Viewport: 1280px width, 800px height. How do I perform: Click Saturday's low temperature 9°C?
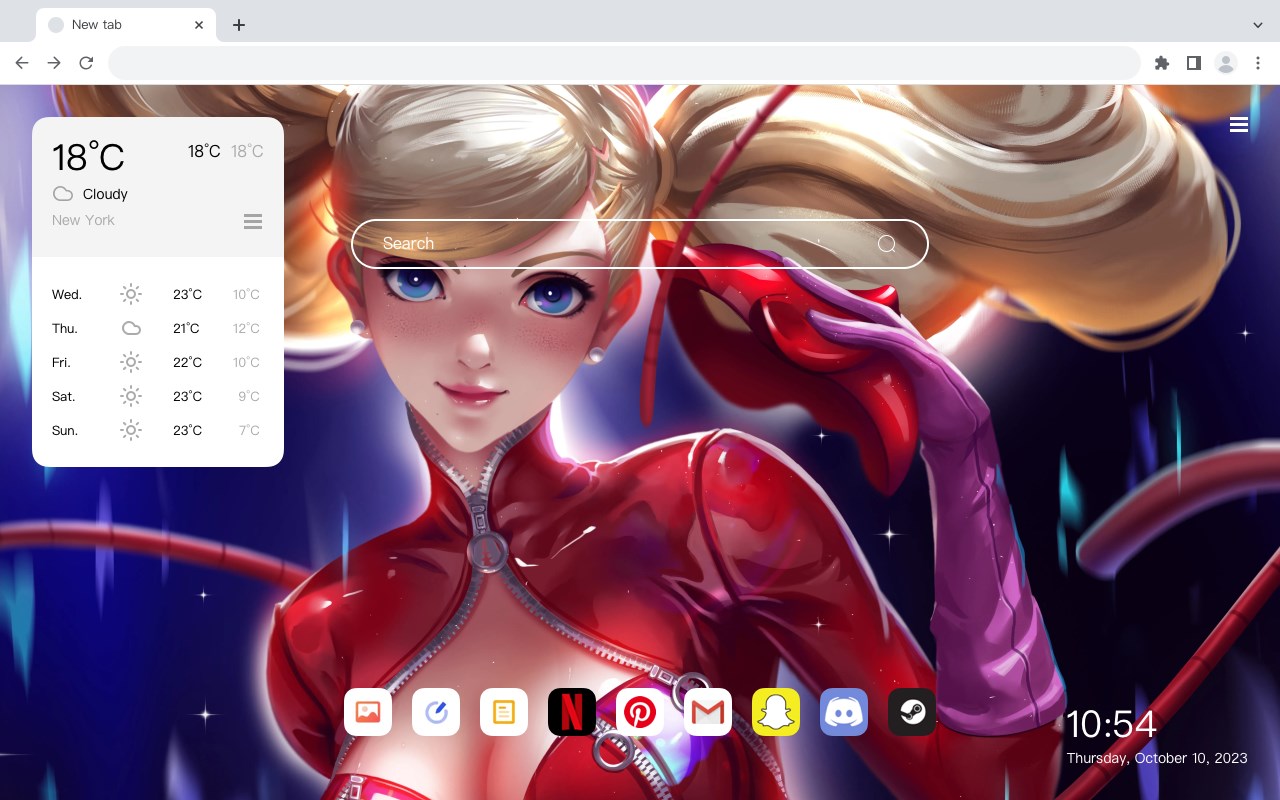(x=249, y=396)
